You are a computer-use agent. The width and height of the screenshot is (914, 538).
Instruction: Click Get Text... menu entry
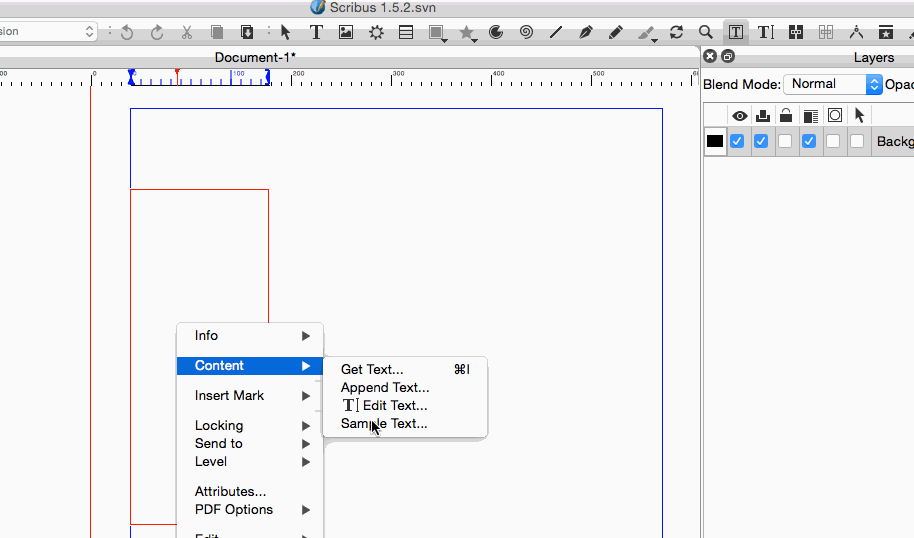(372, 370)
